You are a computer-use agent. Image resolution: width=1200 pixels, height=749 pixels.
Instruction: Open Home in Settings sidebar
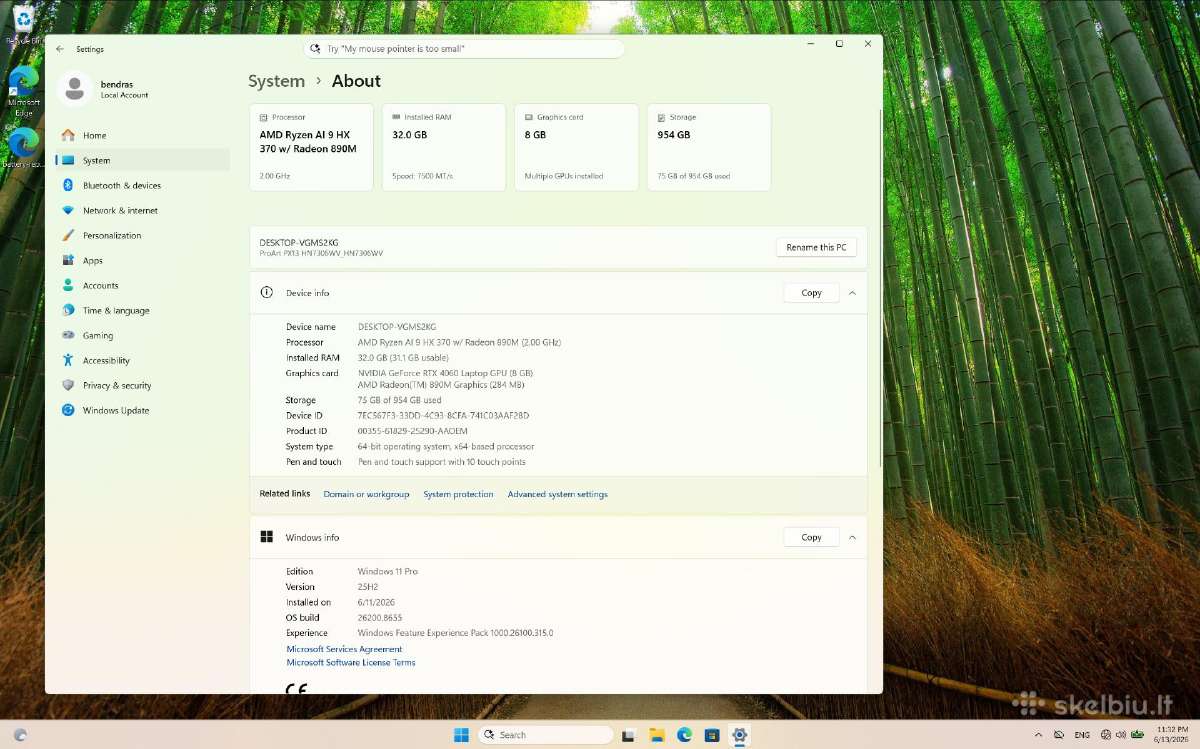143,135
